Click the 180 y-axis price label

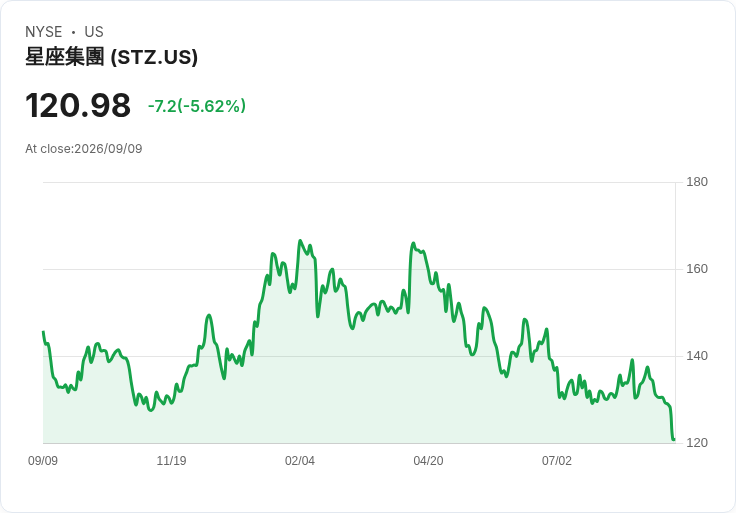point(697,182)
